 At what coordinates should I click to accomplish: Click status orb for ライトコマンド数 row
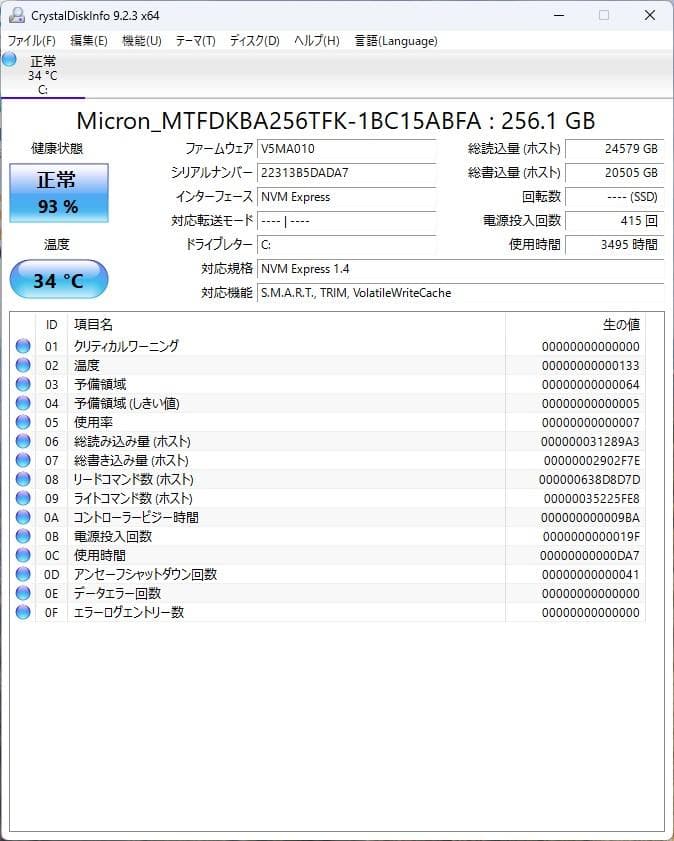23,498
